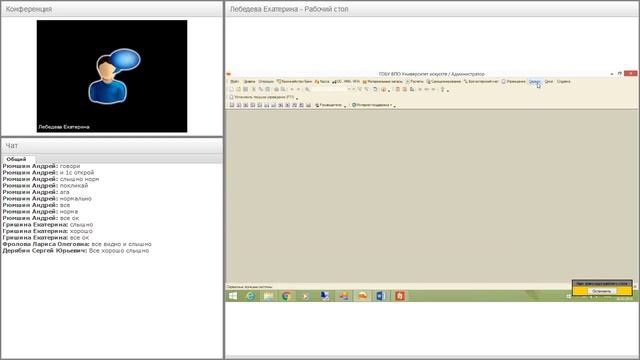
Task: Click the question-mark help icon in toolbar
Action: click(x=442, y=89)
